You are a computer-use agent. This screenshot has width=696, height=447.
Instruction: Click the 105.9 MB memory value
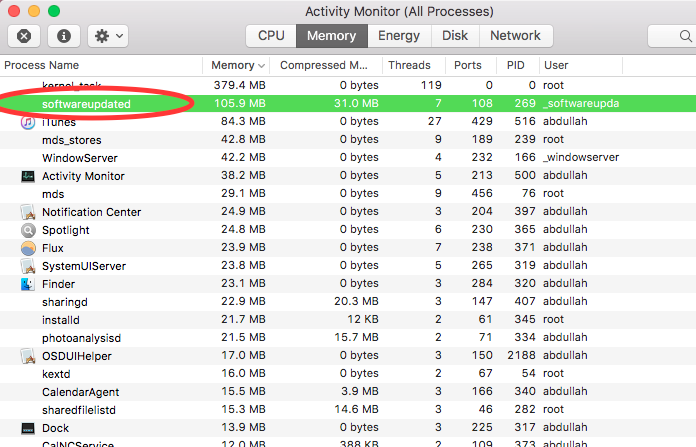pyautogui.click(x=240, y=103)
